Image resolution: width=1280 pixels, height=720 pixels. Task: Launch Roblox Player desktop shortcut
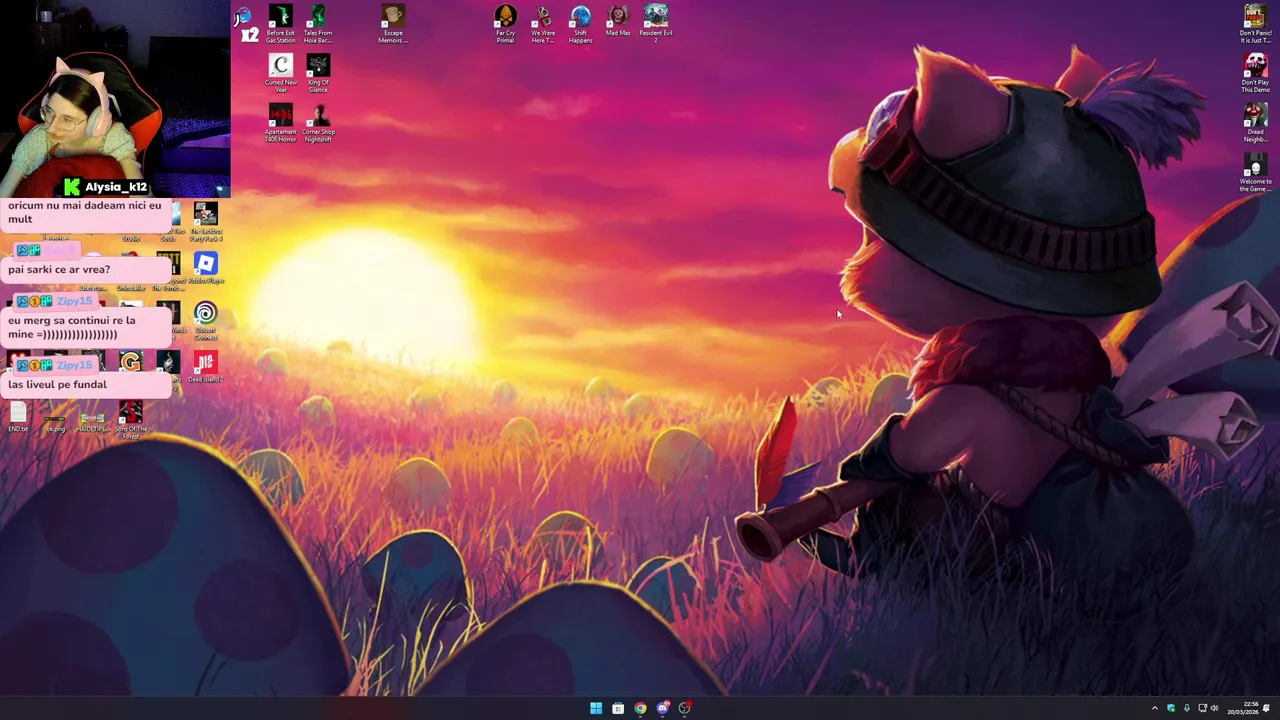point(205,268)
